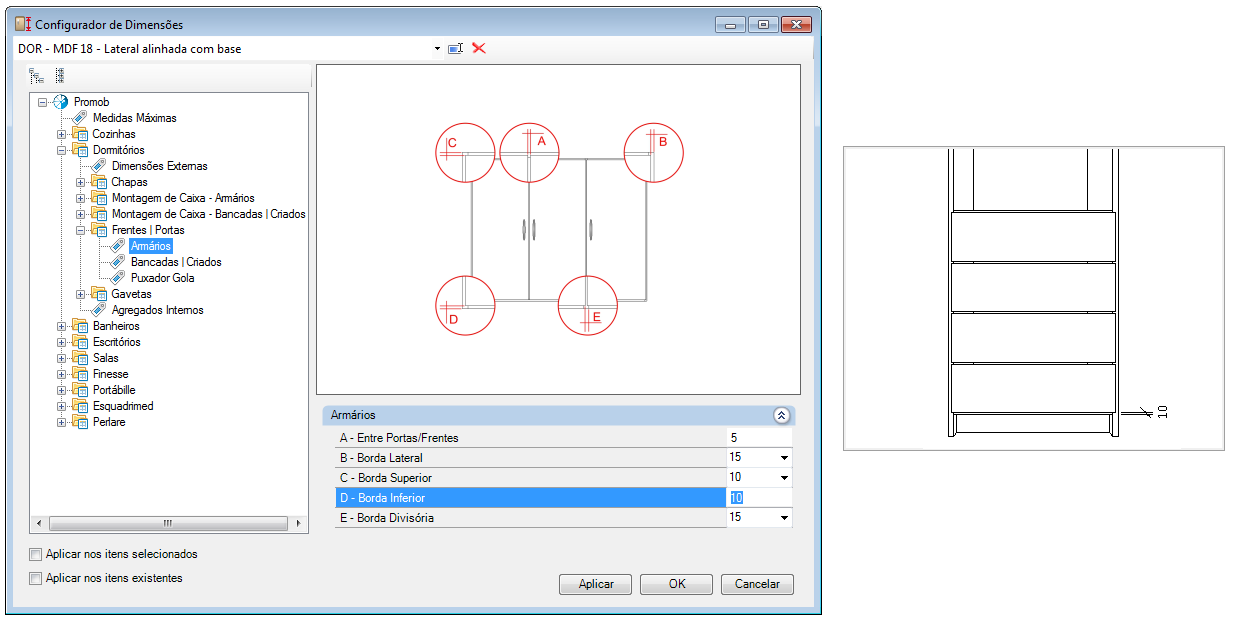Click the Esquadrimed folder icon
This screenshot has height=621, width=1242.
[81, 406]
